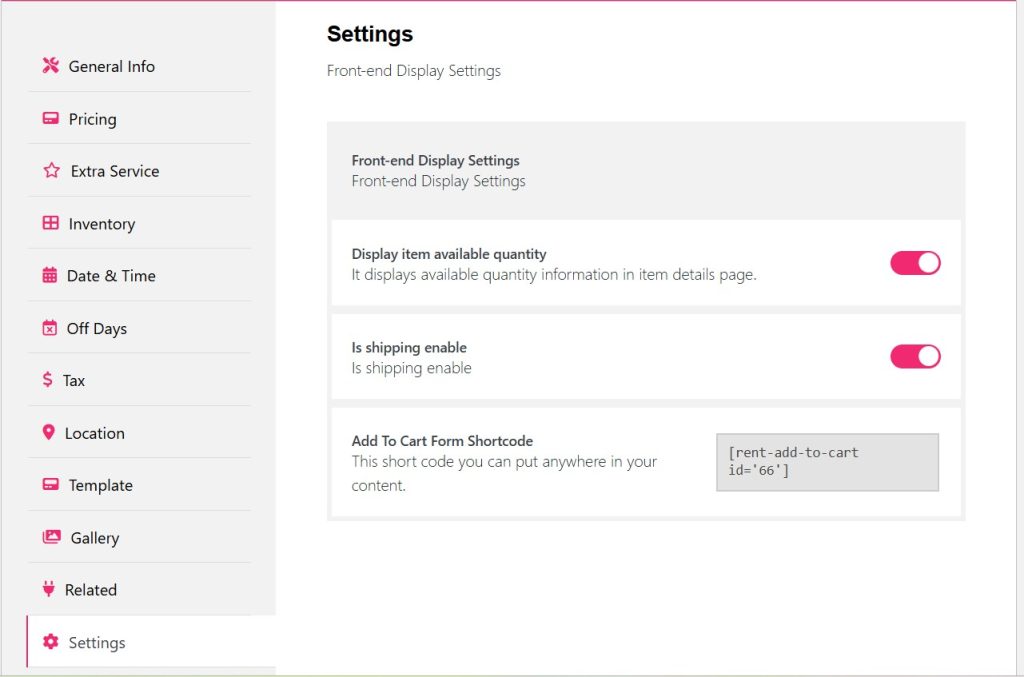Disable display item available quantity toggle
Viewport: 1024px width, 677px height.
[x=915, y=263]
